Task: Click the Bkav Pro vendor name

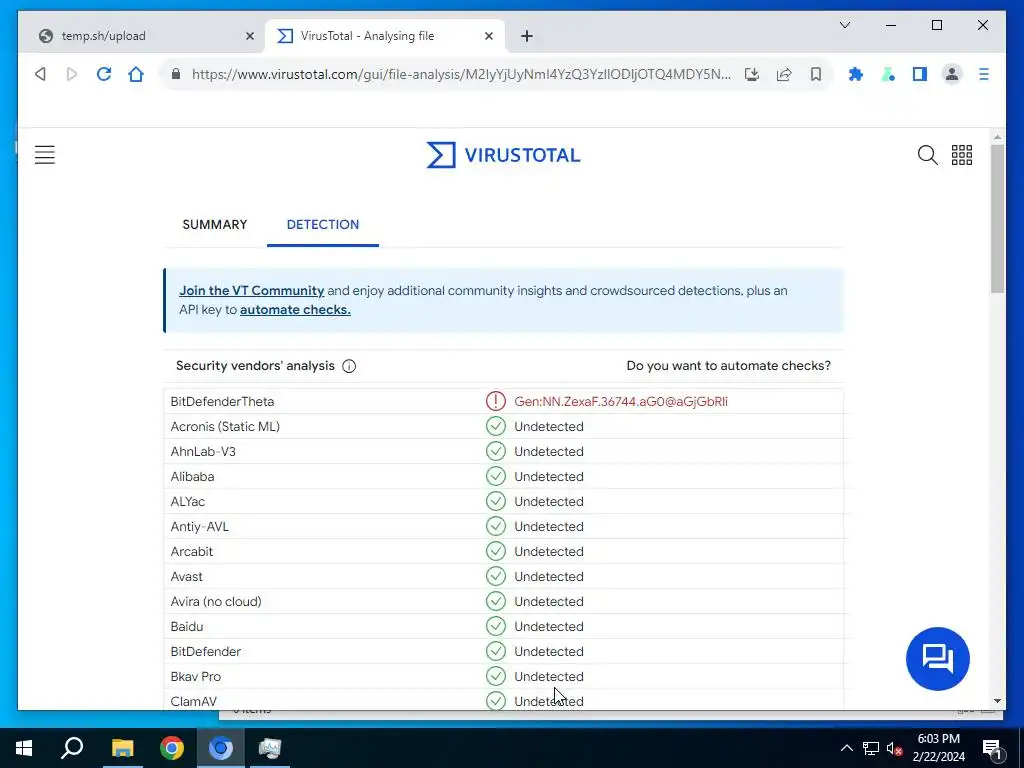Action: (x=195, y=677)
